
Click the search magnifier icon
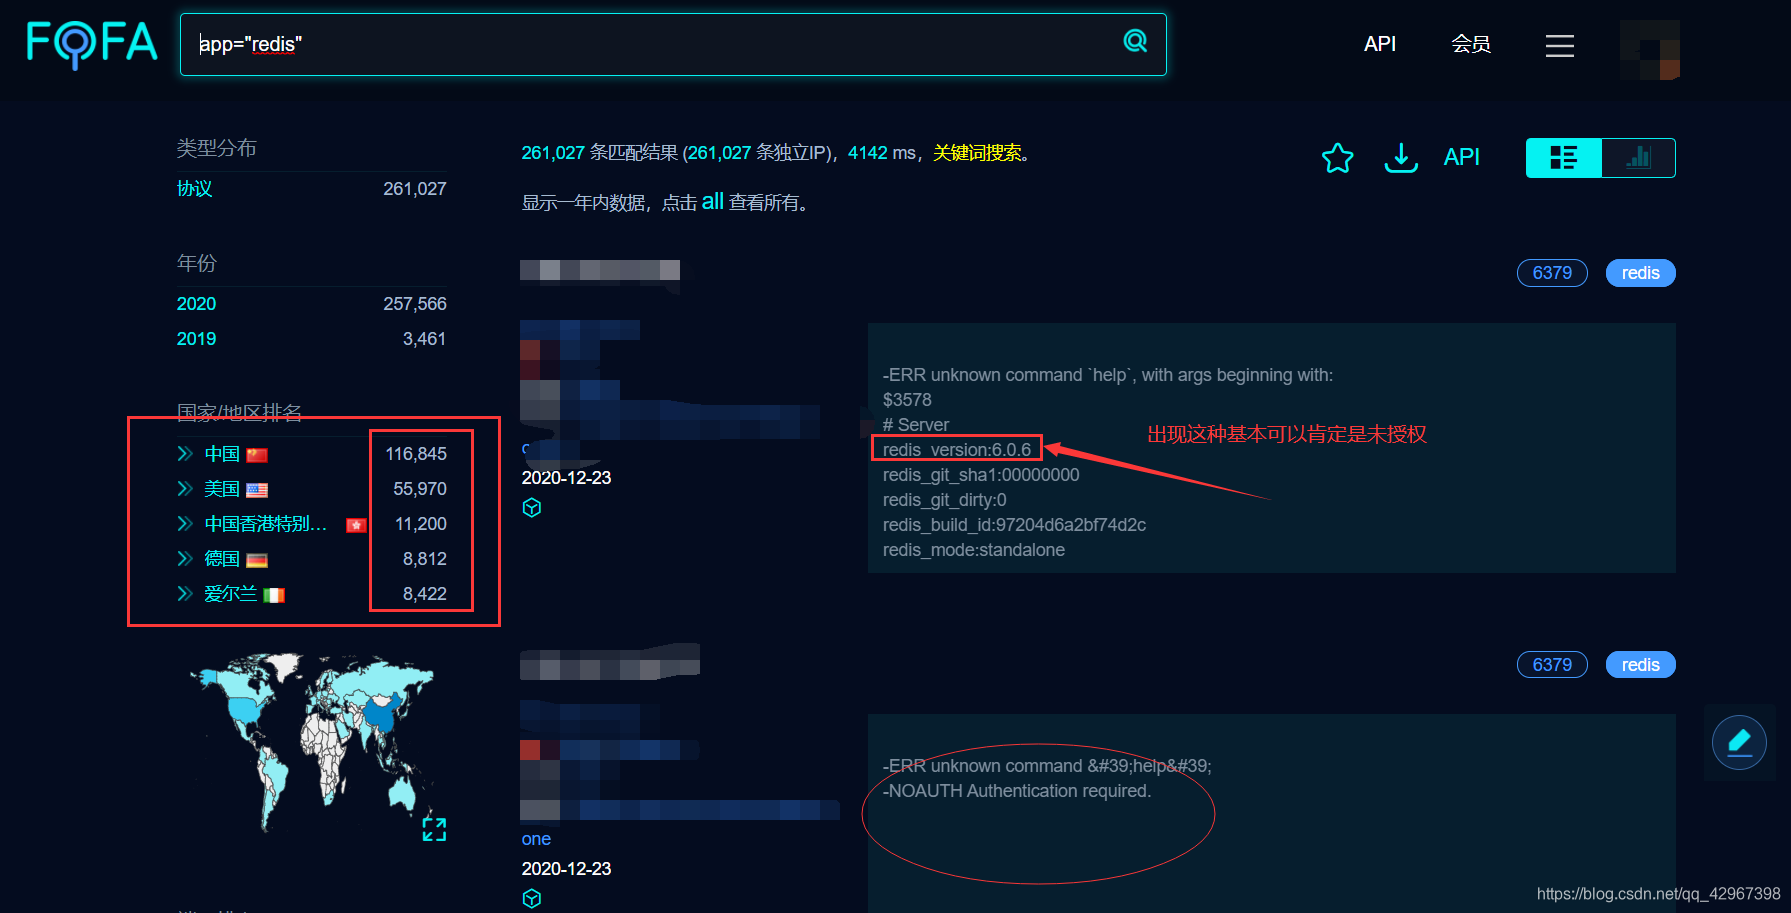(1135, 41)
